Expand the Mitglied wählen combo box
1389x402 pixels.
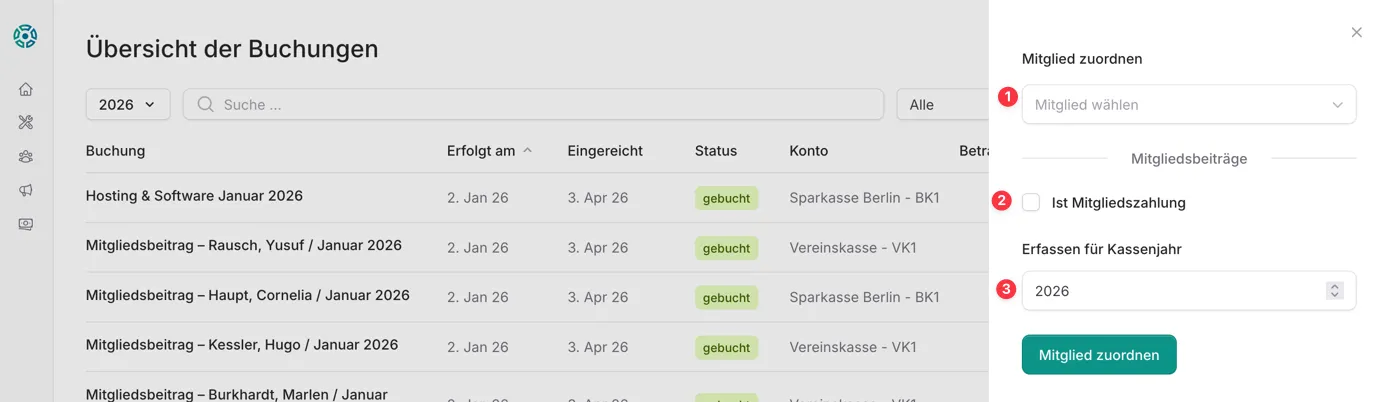(x=1188, y=104)
